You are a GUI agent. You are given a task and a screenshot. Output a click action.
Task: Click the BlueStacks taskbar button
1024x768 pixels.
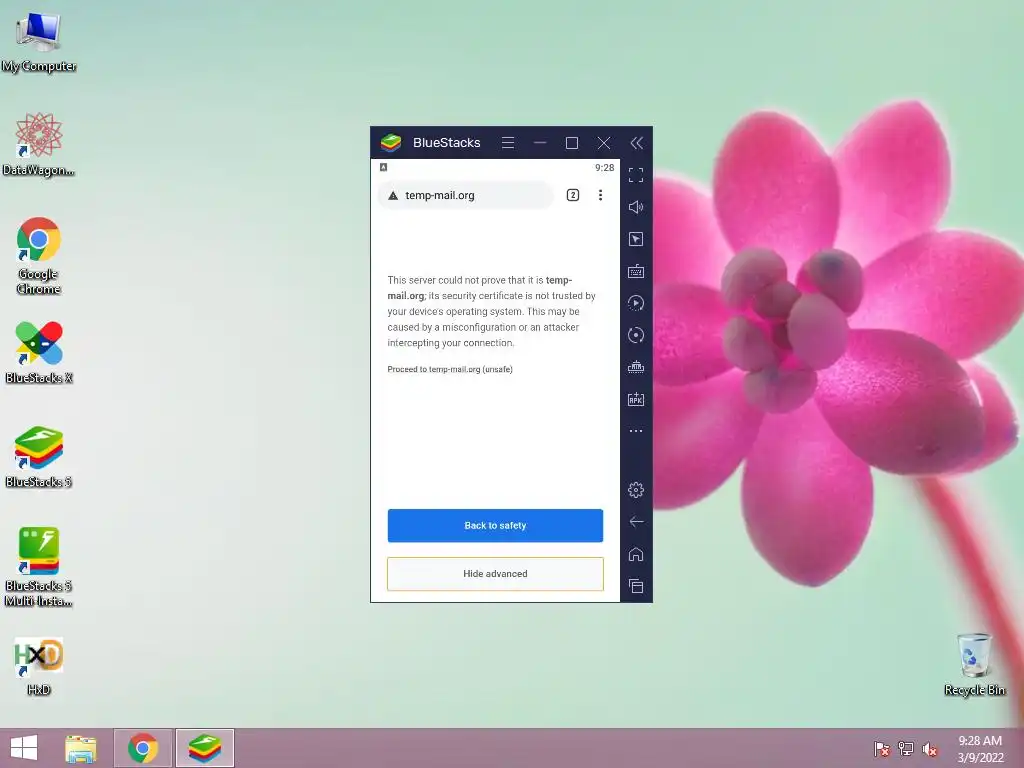[x=204, y=748]
